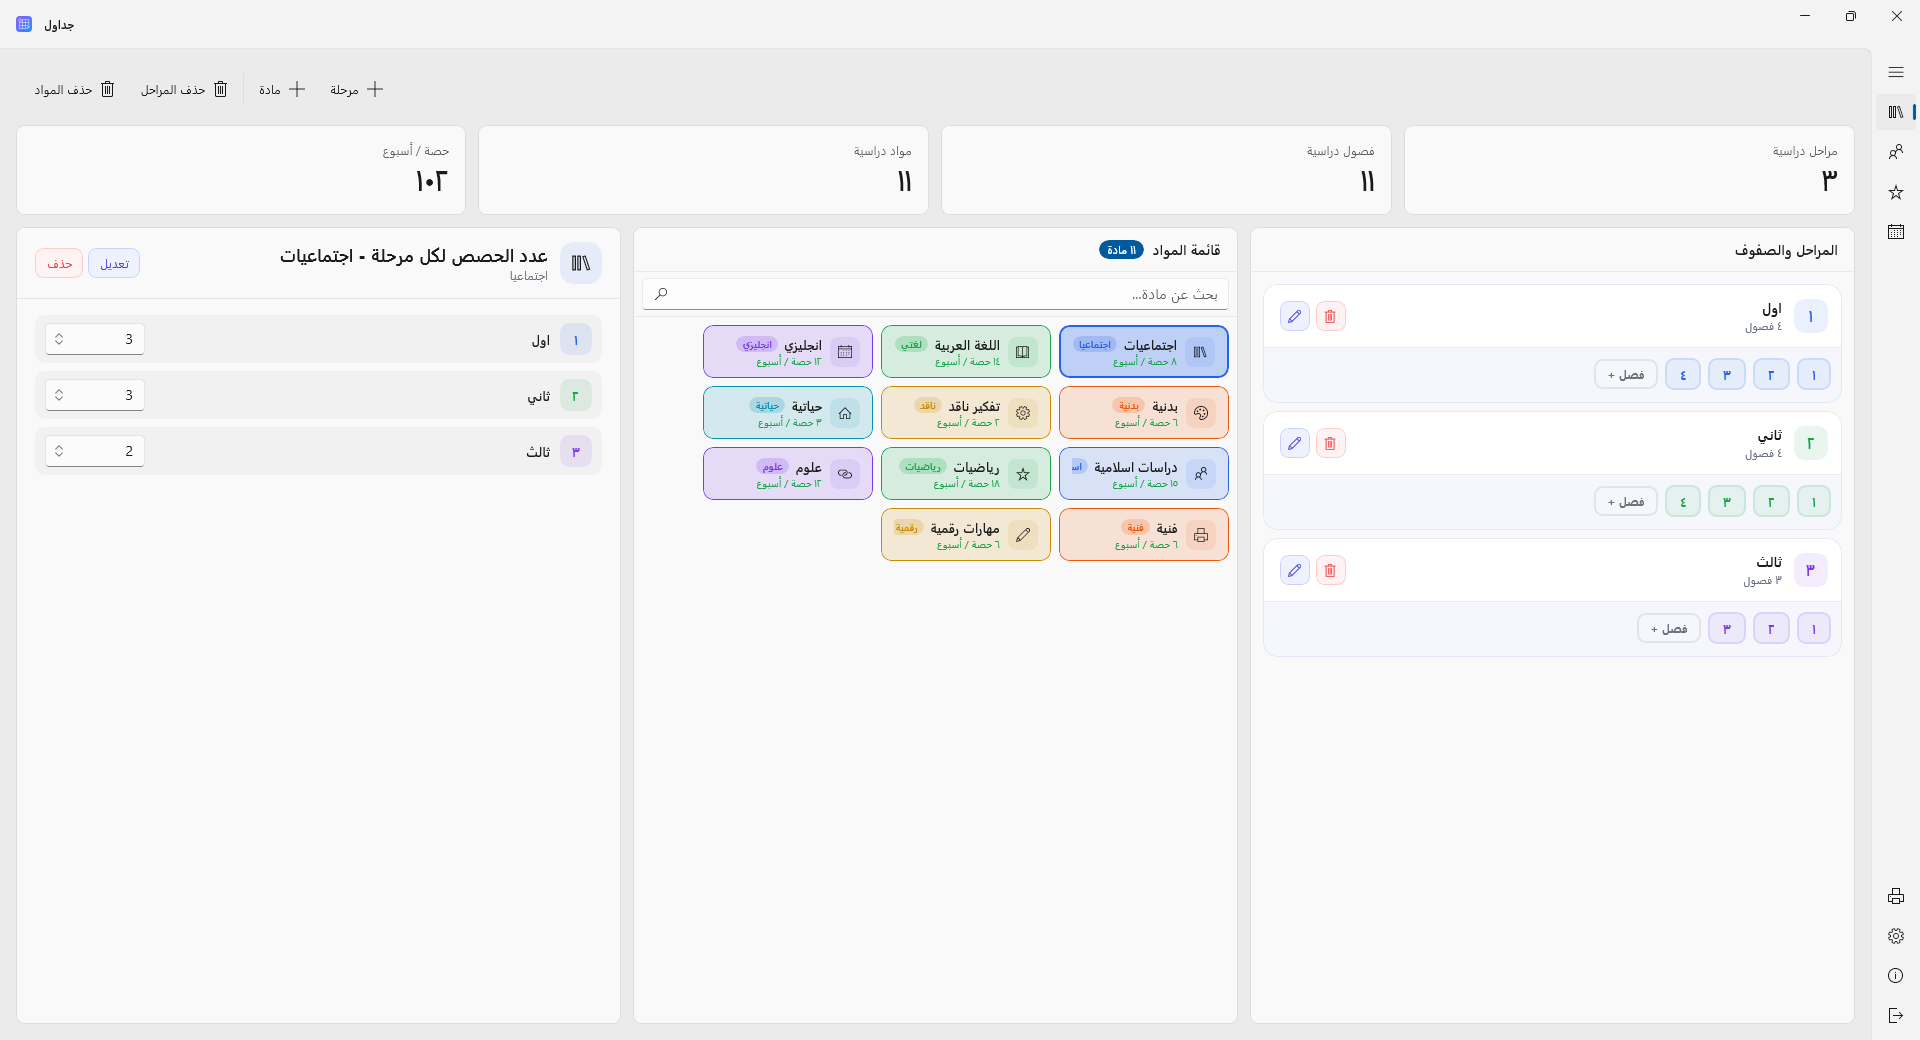Click the add مادة toolbar button
The height and width of the screenshot is (1040, 1920).
[x=282, y=90]
